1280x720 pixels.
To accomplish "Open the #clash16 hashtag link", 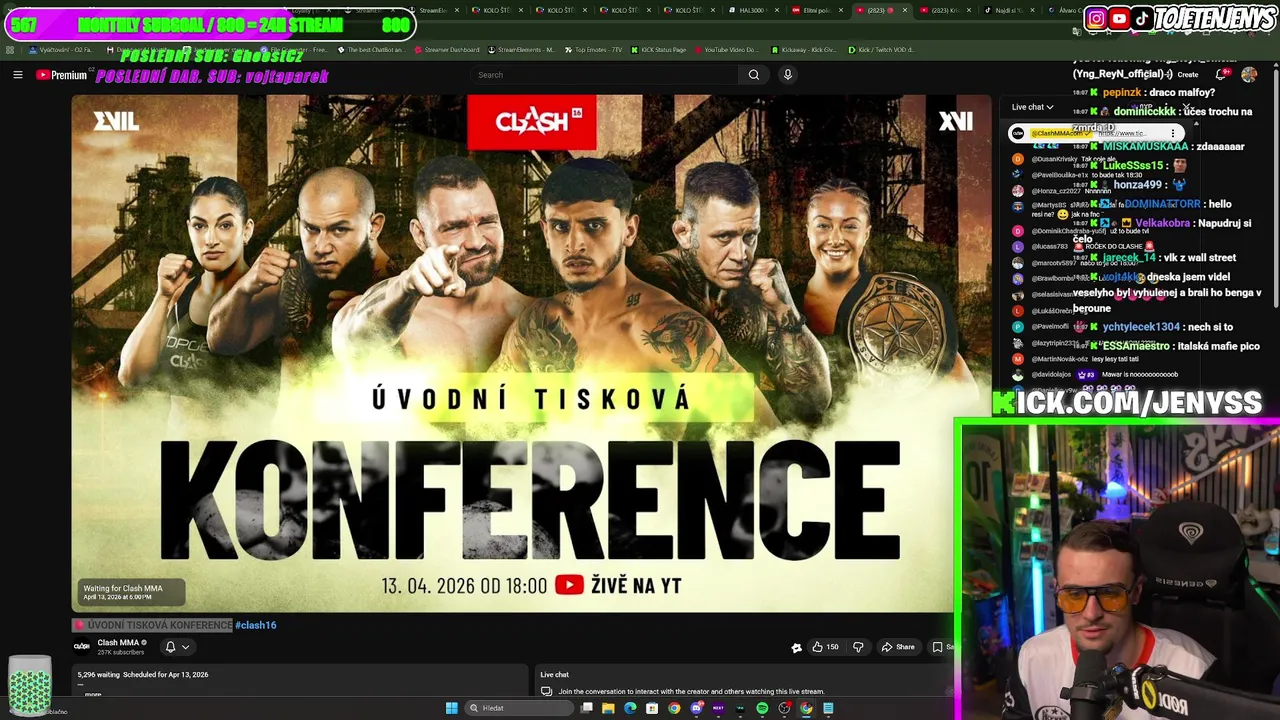I will 256,625.
